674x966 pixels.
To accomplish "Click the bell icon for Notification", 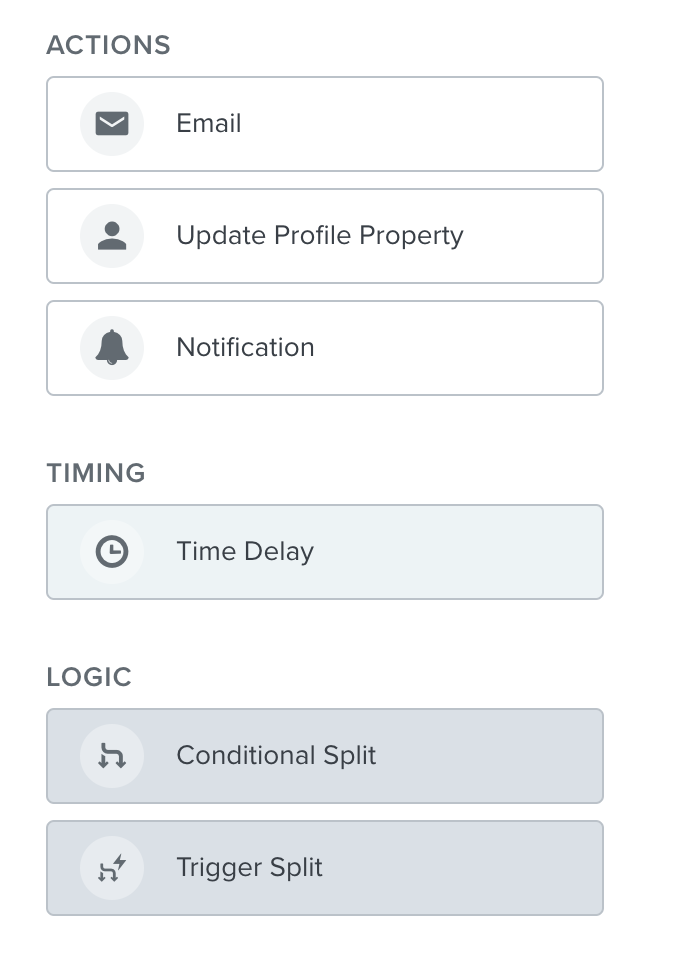I will point(112,347).
